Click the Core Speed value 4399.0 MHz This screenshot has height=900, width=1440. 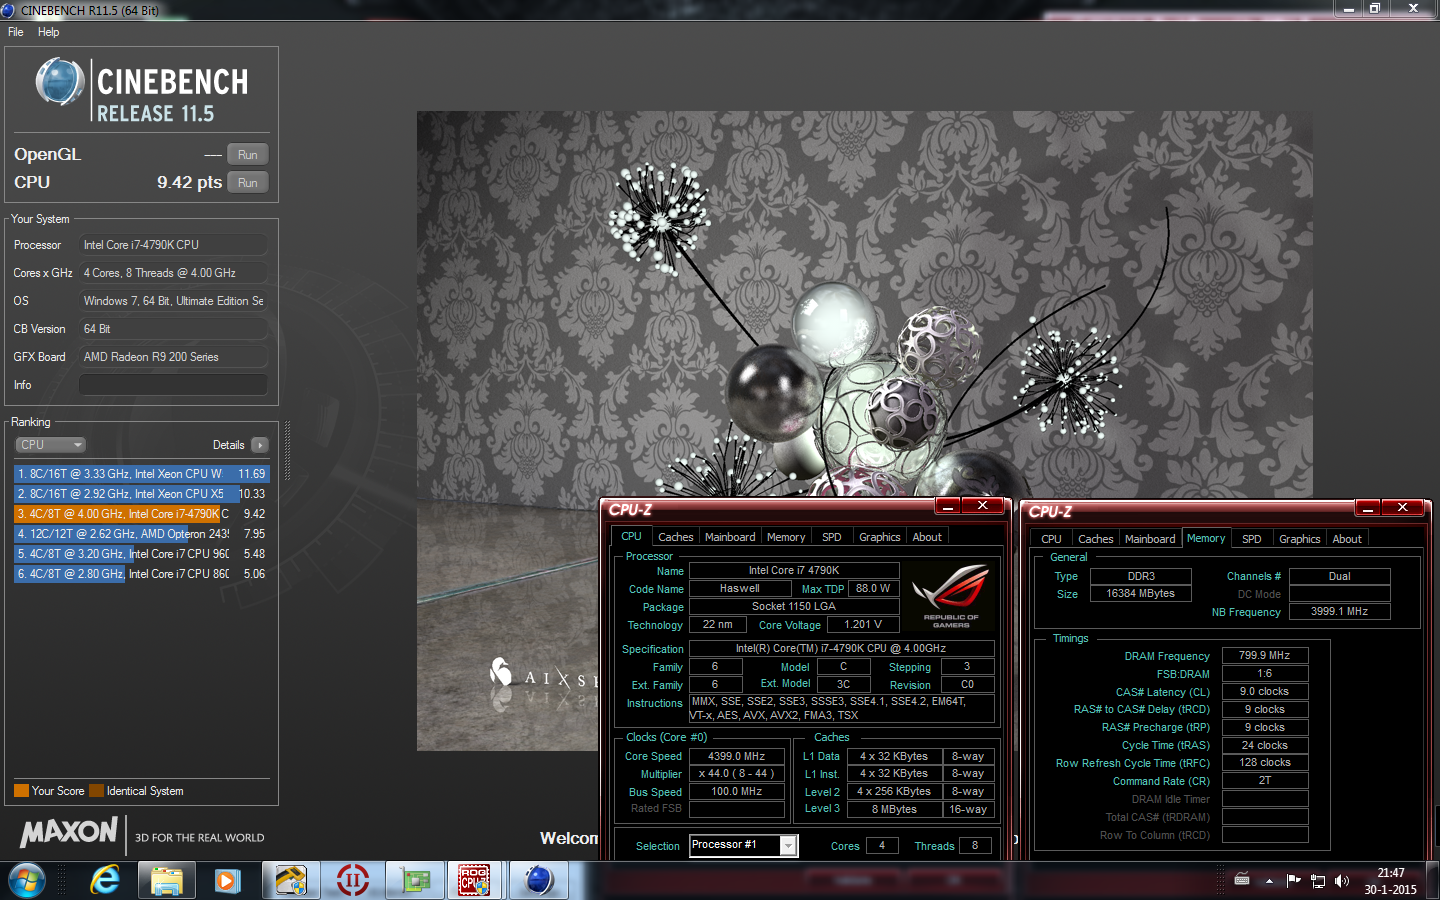coord(736,756)
